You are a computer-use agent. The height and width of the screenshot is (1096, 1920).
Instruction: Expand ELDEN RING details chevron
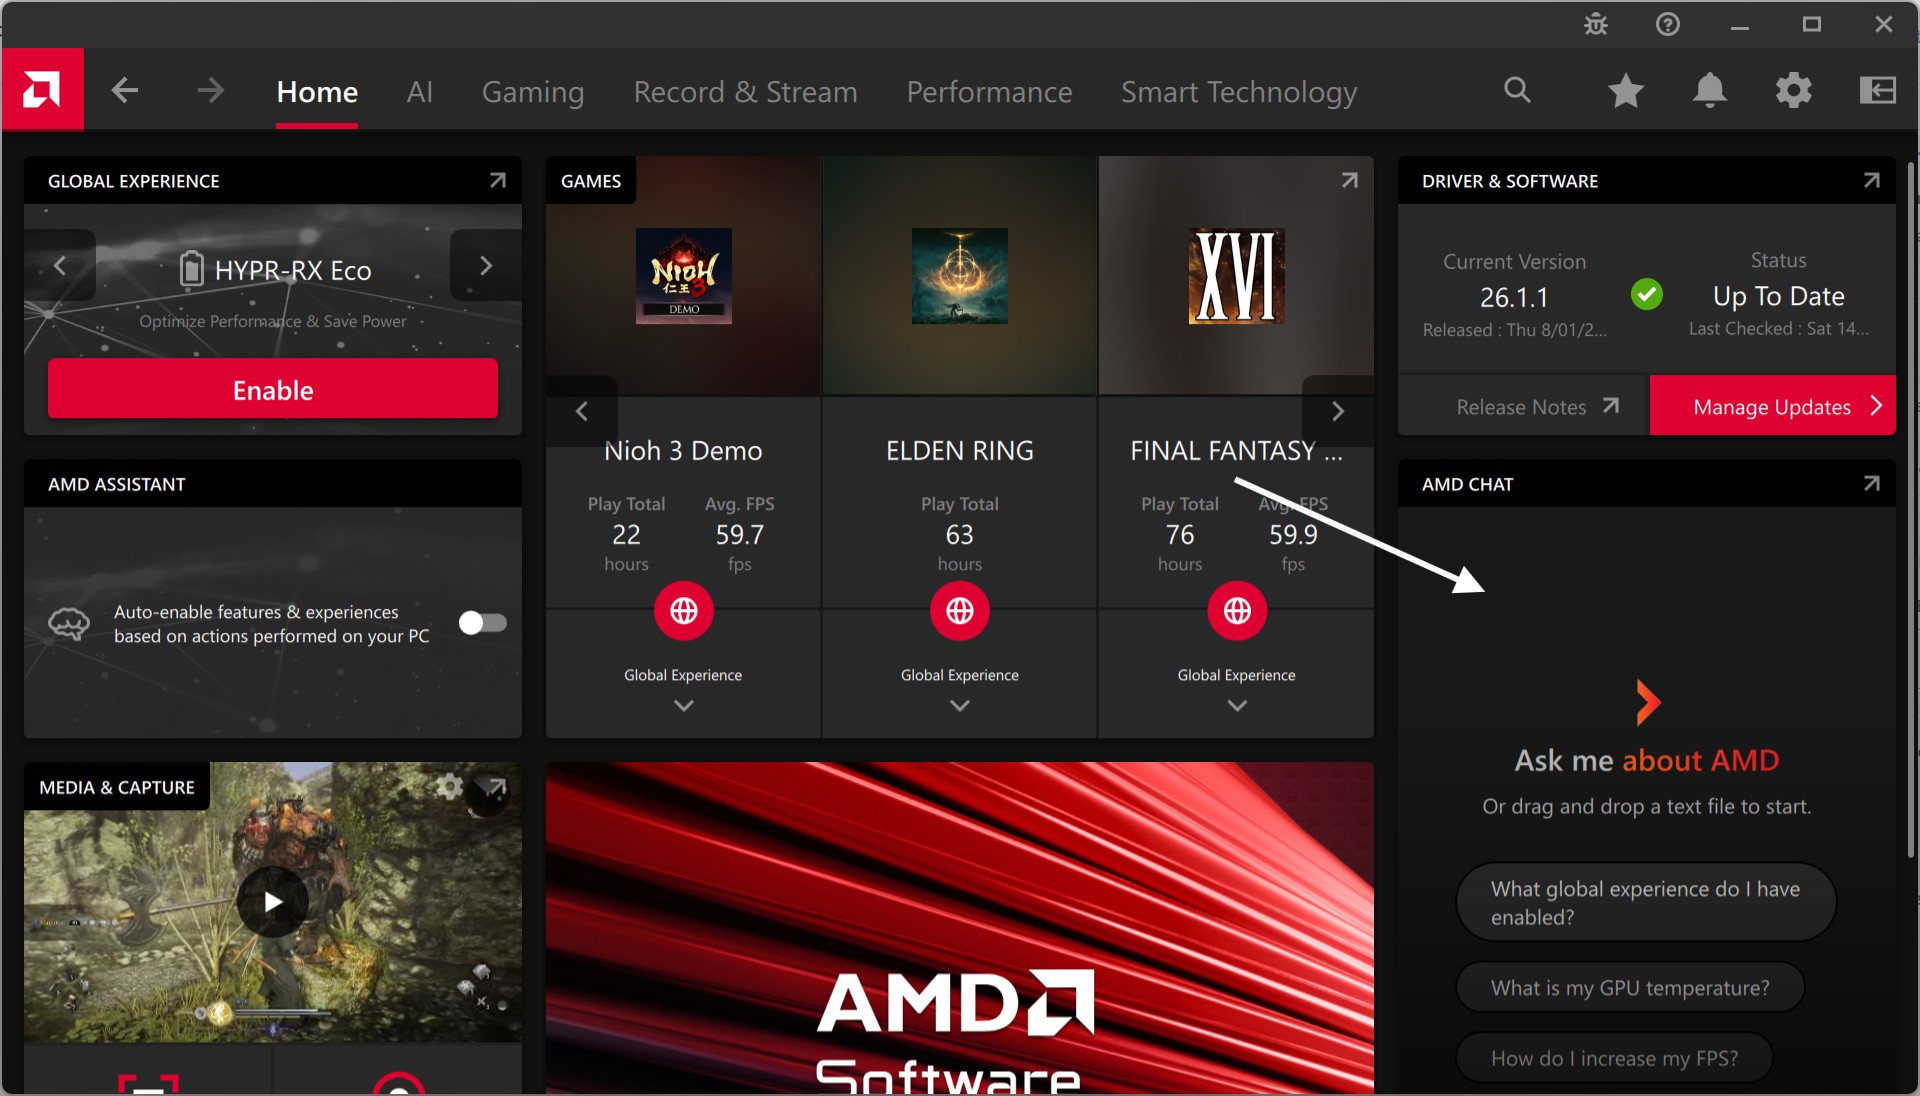959,706
